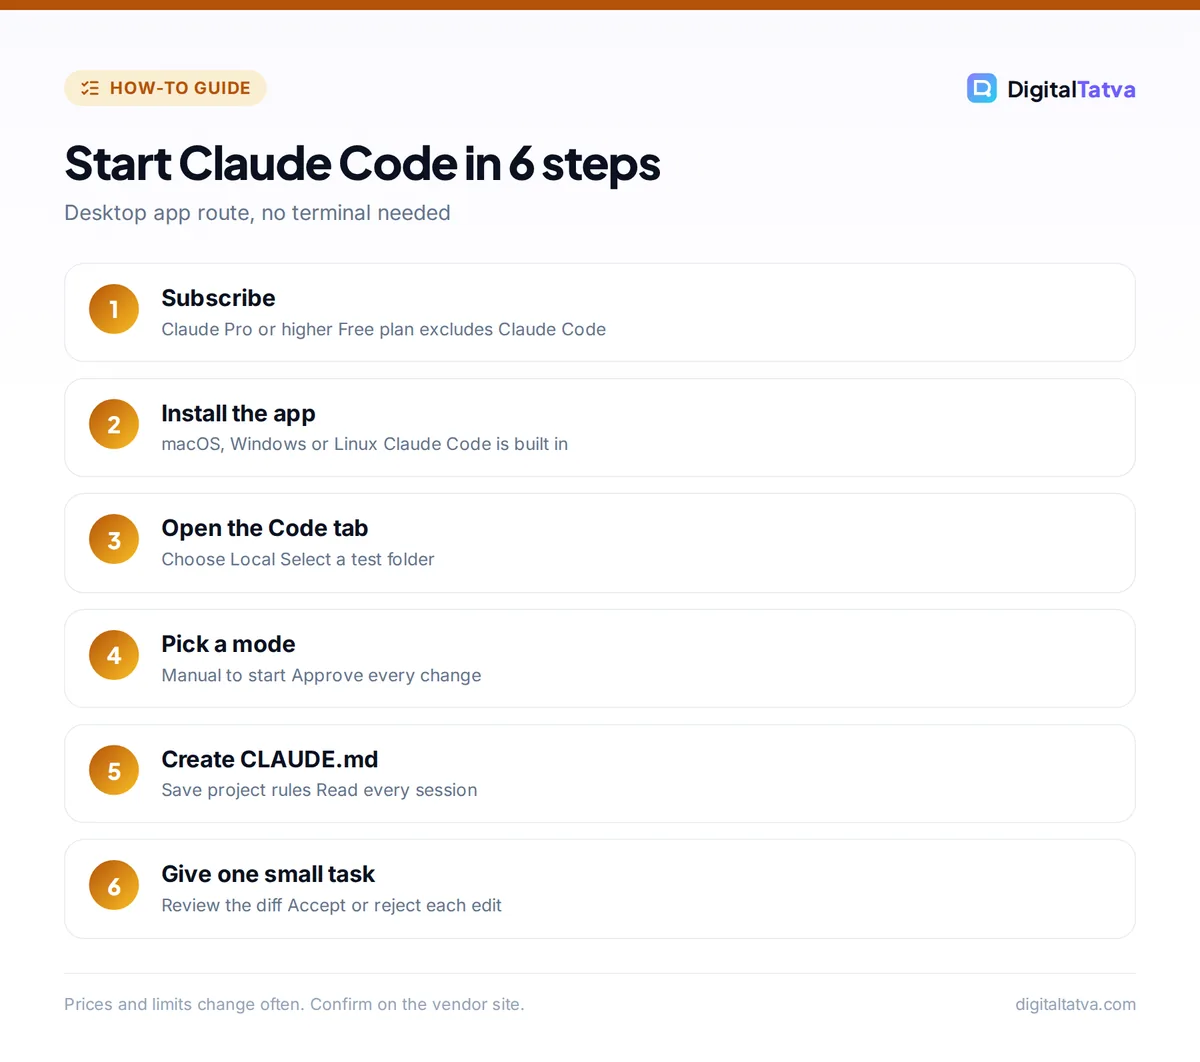The width and height of the screenshot is (1200, 1062).
Task: Click the "Give one small task" step title
Action: point(268,874)
